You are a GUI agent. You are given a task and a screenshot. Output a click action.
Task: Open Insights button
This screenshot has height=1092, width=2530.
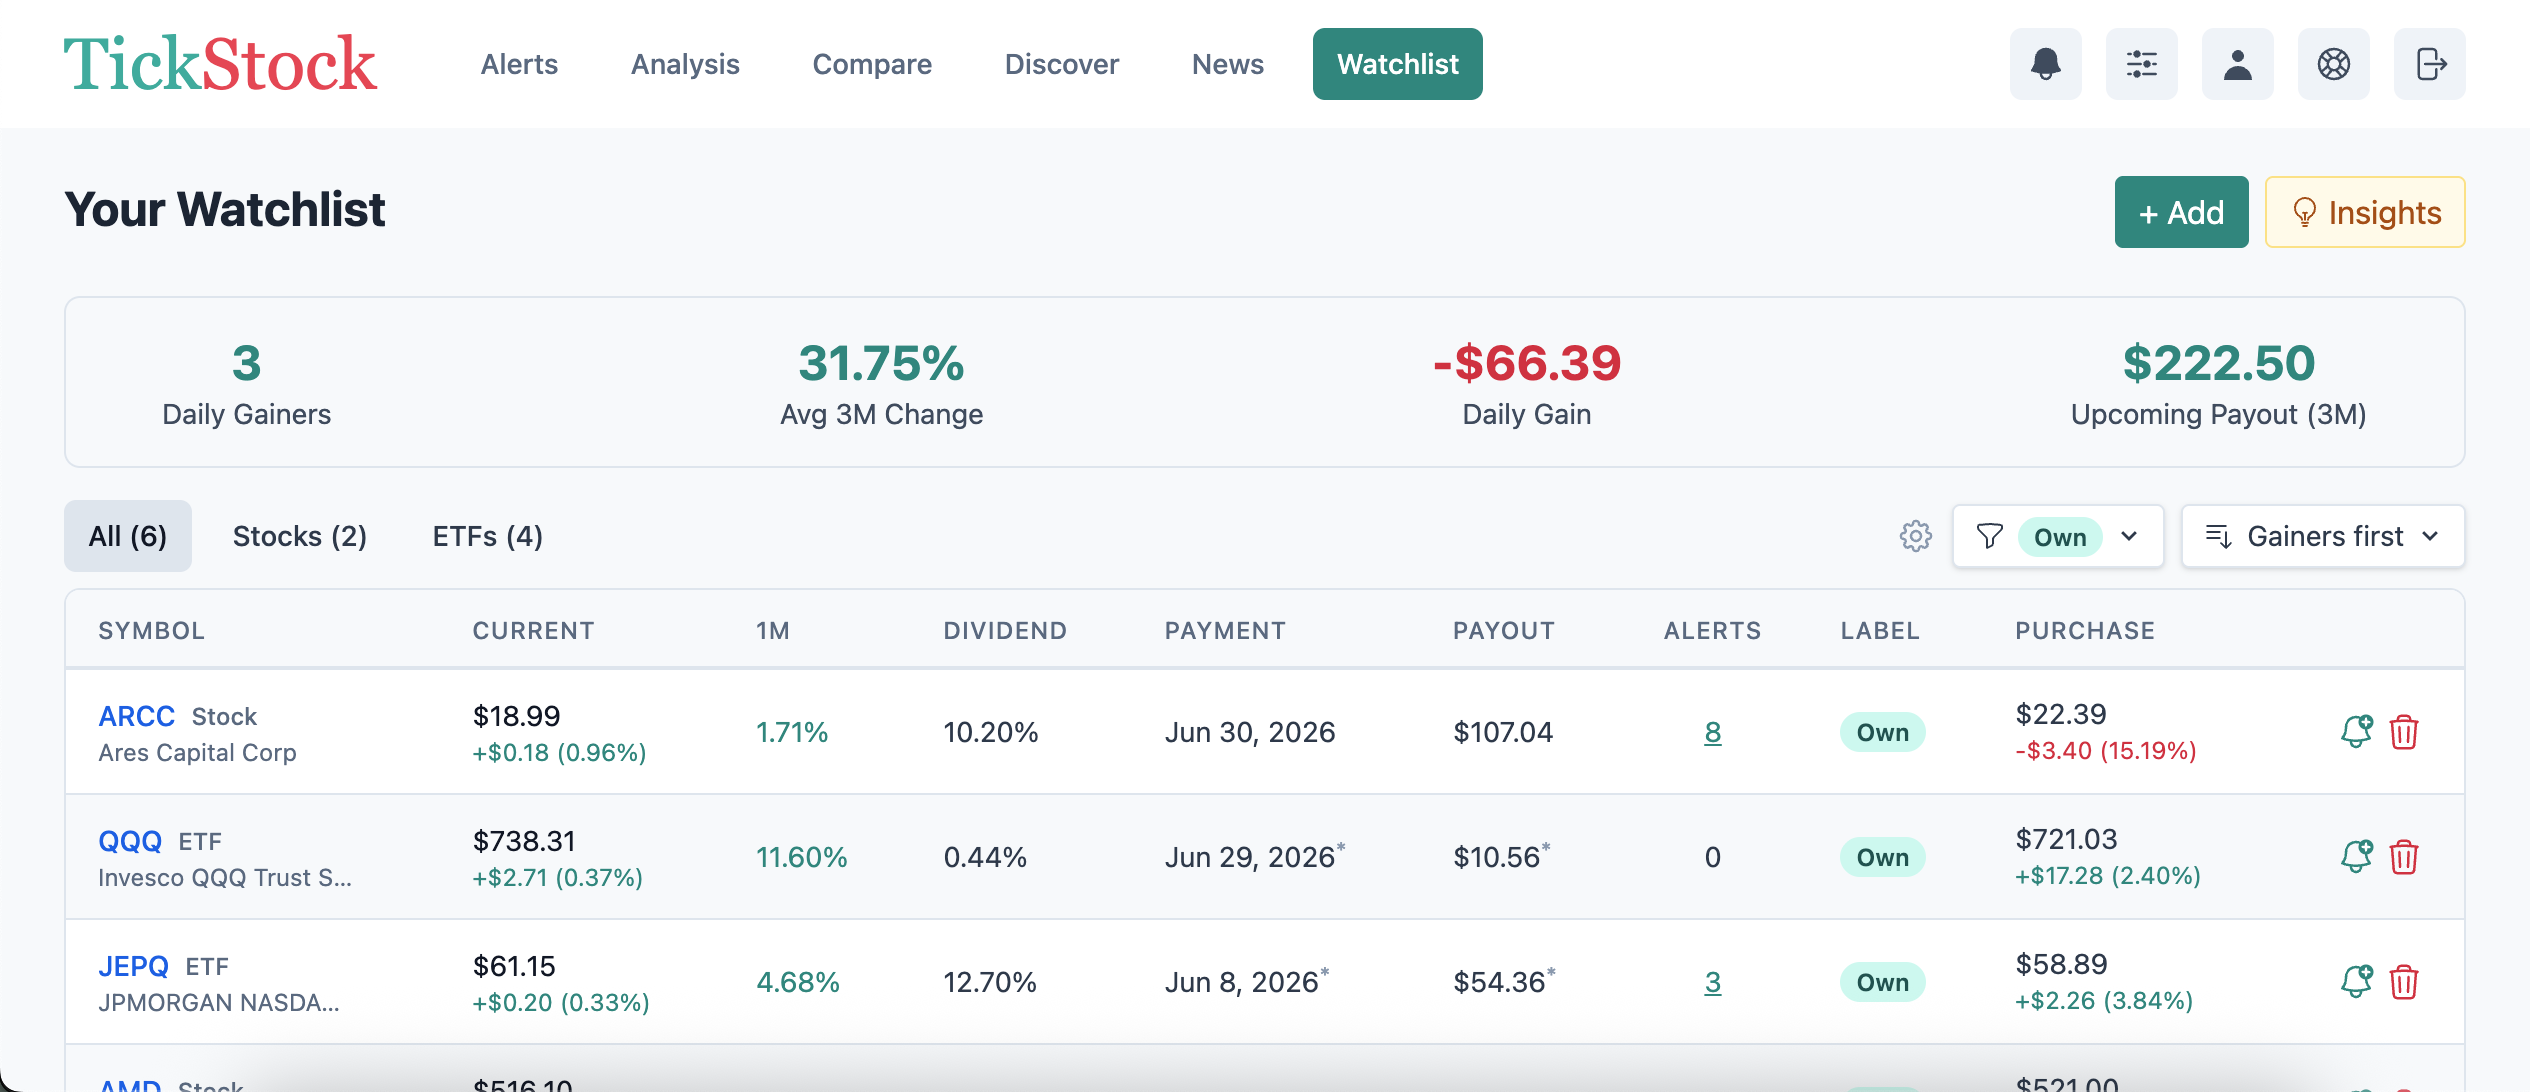pos(2365,212)
